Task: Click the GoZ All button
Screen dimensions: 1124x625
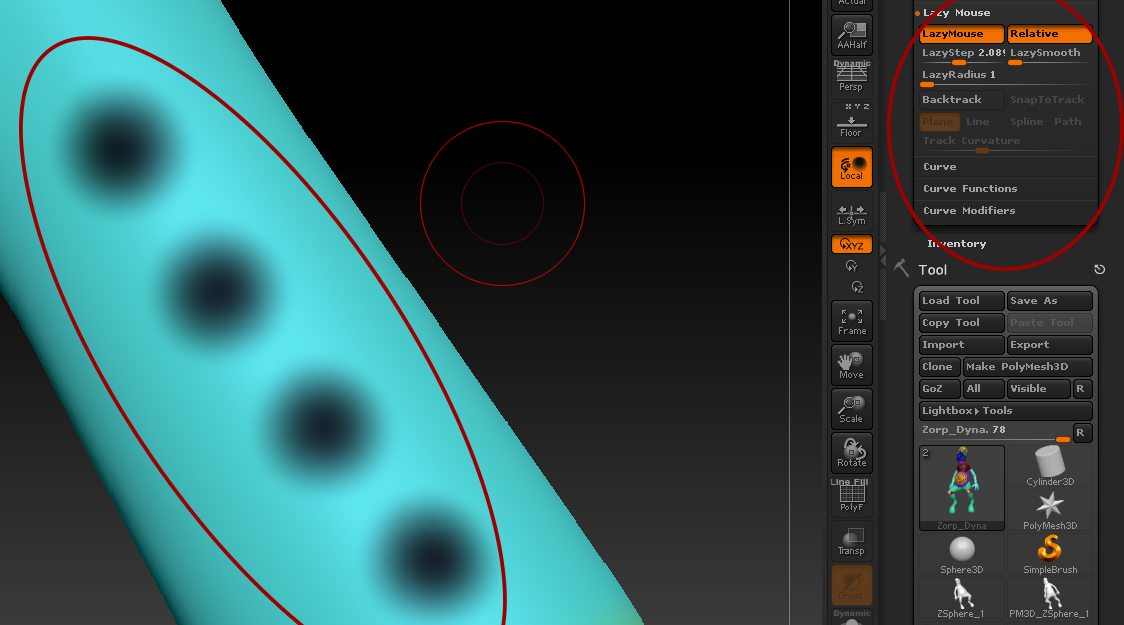Action: (x=983, y=389)
